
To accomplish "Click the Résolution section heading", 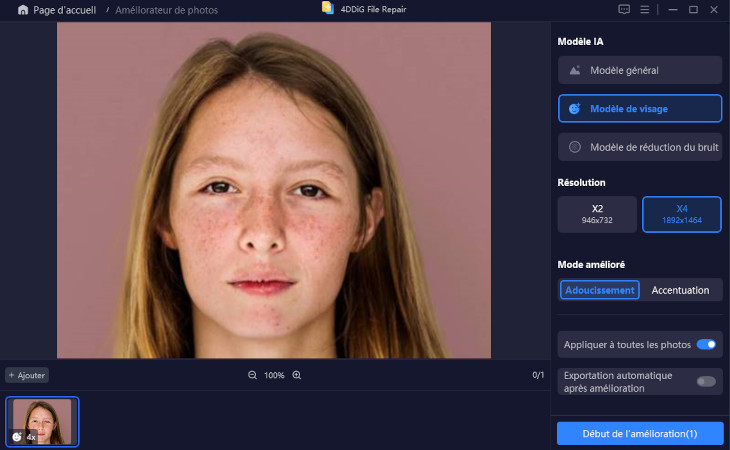I will click(x=581, y=182).
